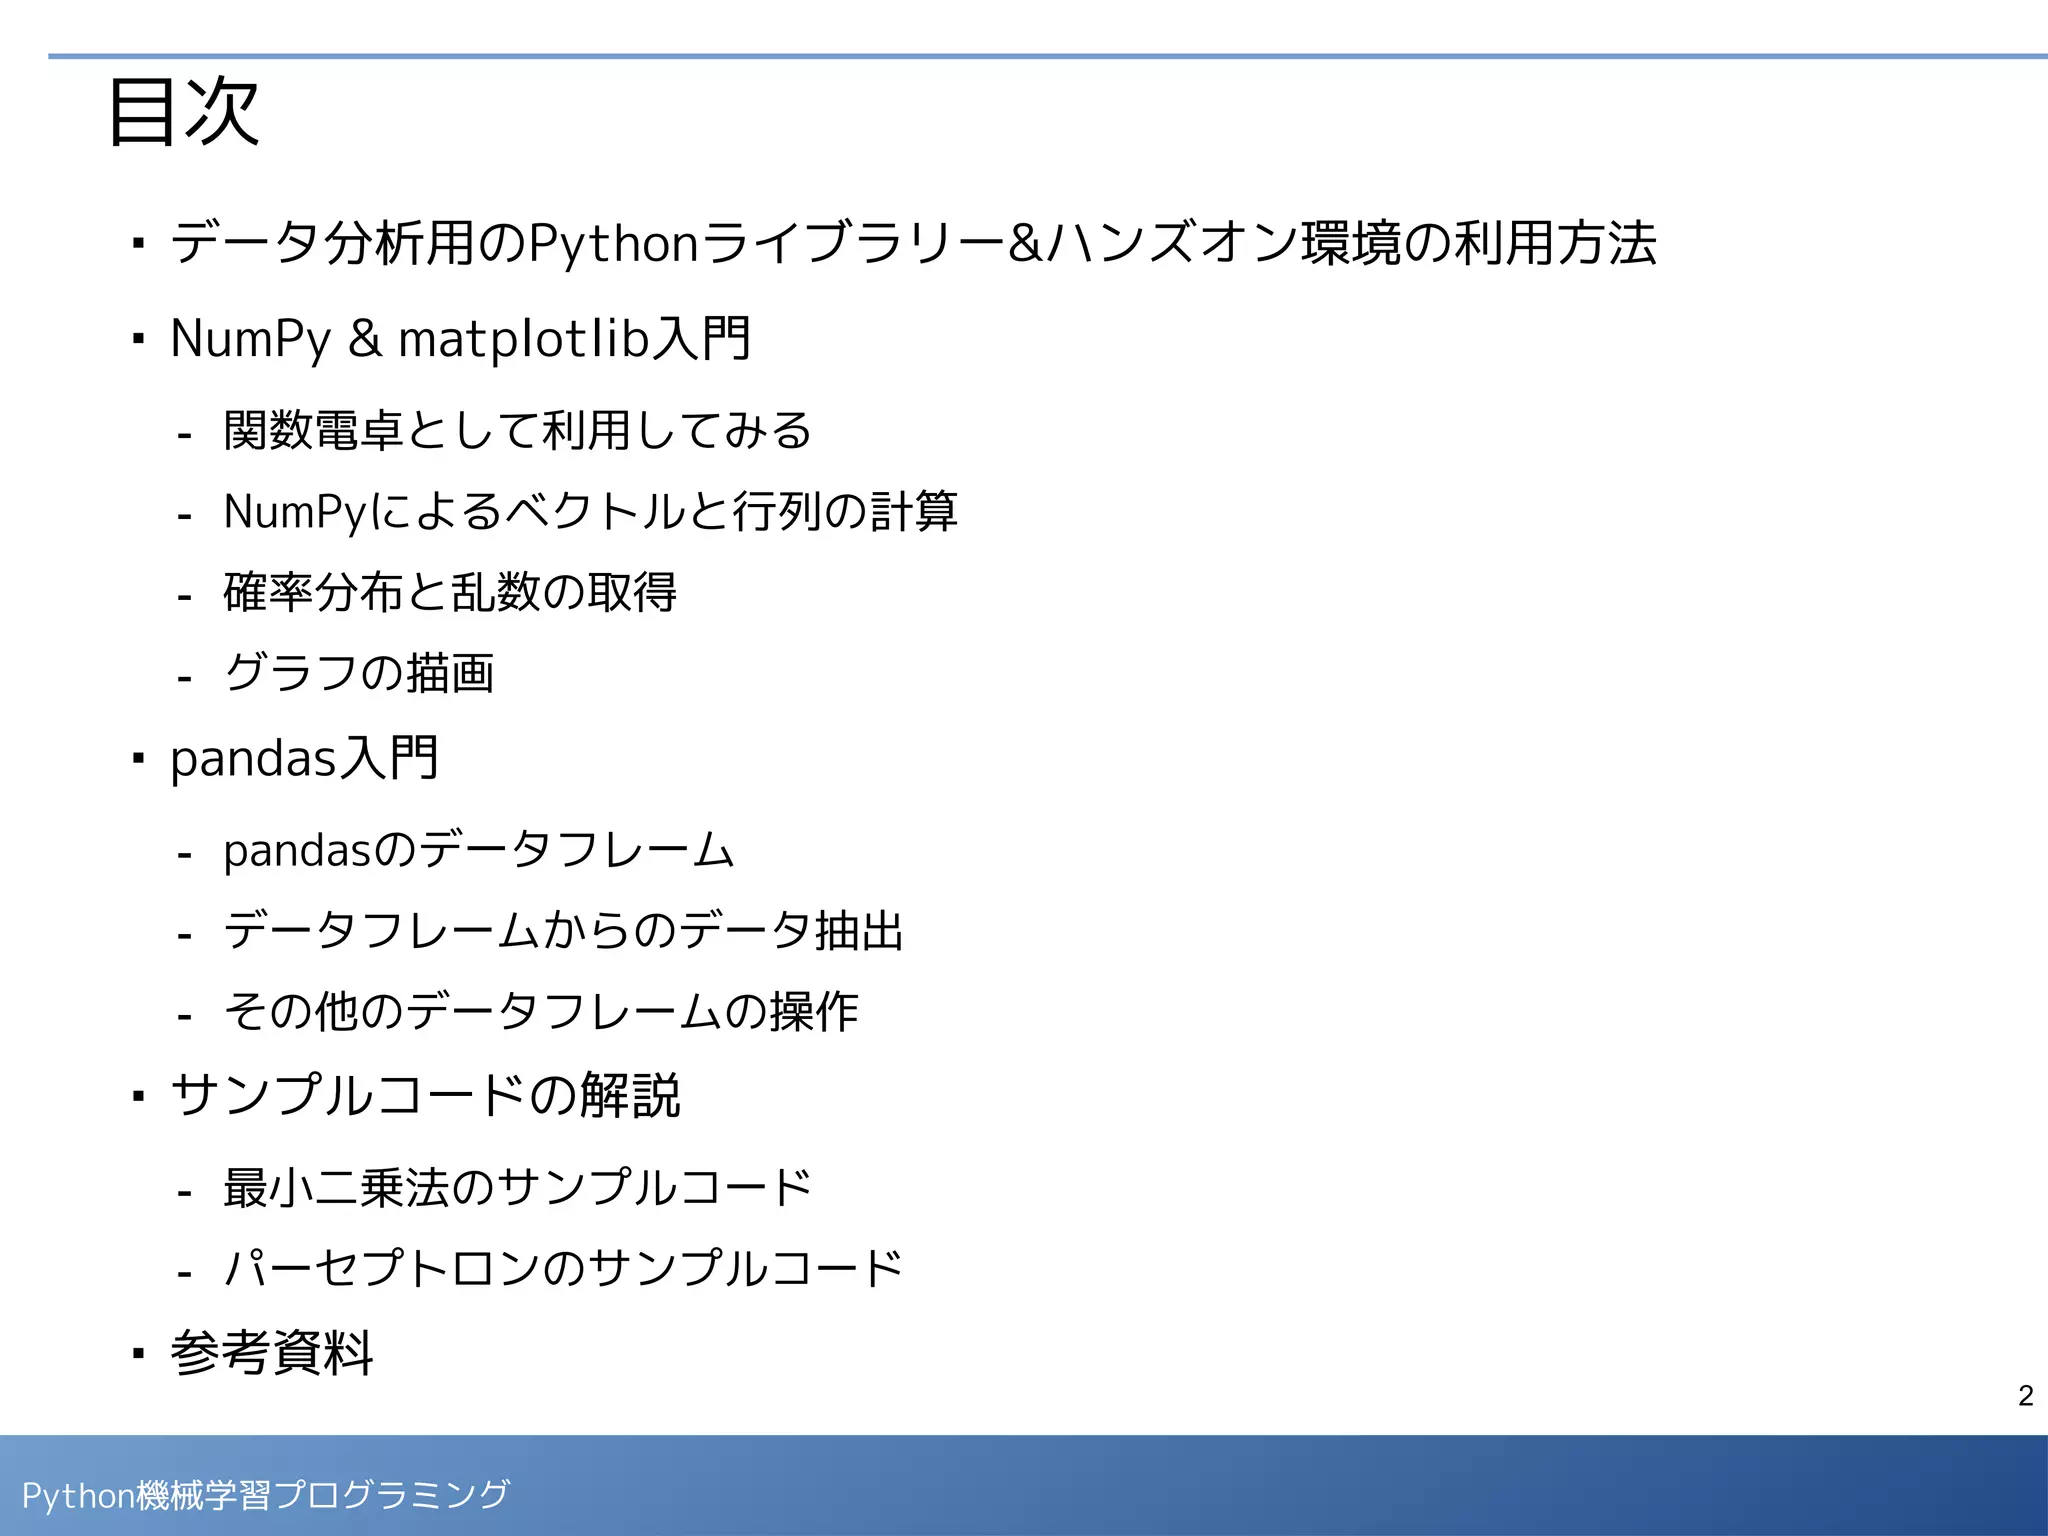Click the square bullet marker beside 参考資料
The image size is (2048, 1536).
click(x=139, y=1354)
